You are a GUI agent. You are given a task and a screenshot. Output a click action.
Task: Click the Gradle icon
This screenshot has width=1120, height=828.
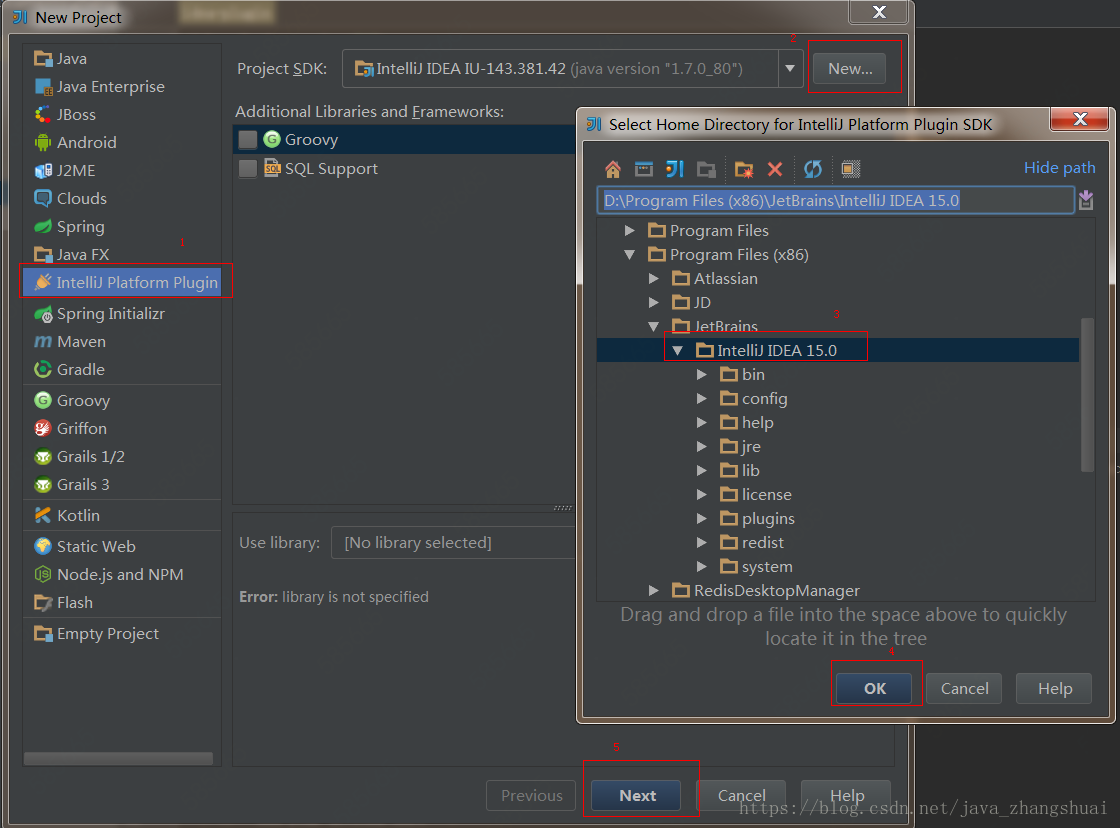[43, 369]
